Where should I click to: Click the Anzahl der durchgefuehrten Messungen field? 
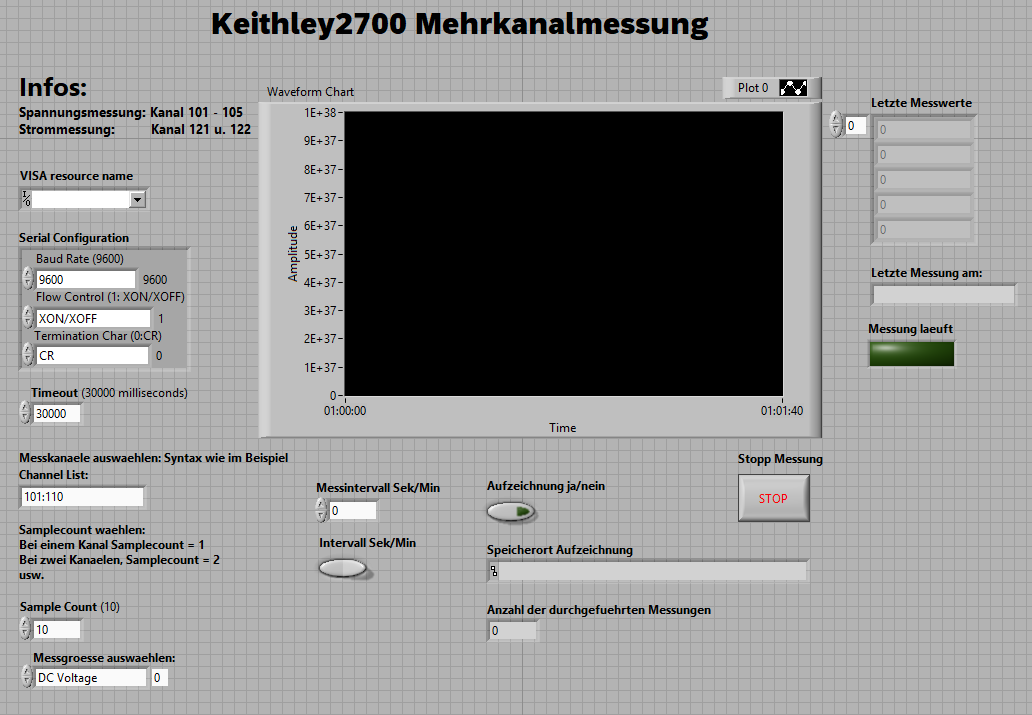512,631
